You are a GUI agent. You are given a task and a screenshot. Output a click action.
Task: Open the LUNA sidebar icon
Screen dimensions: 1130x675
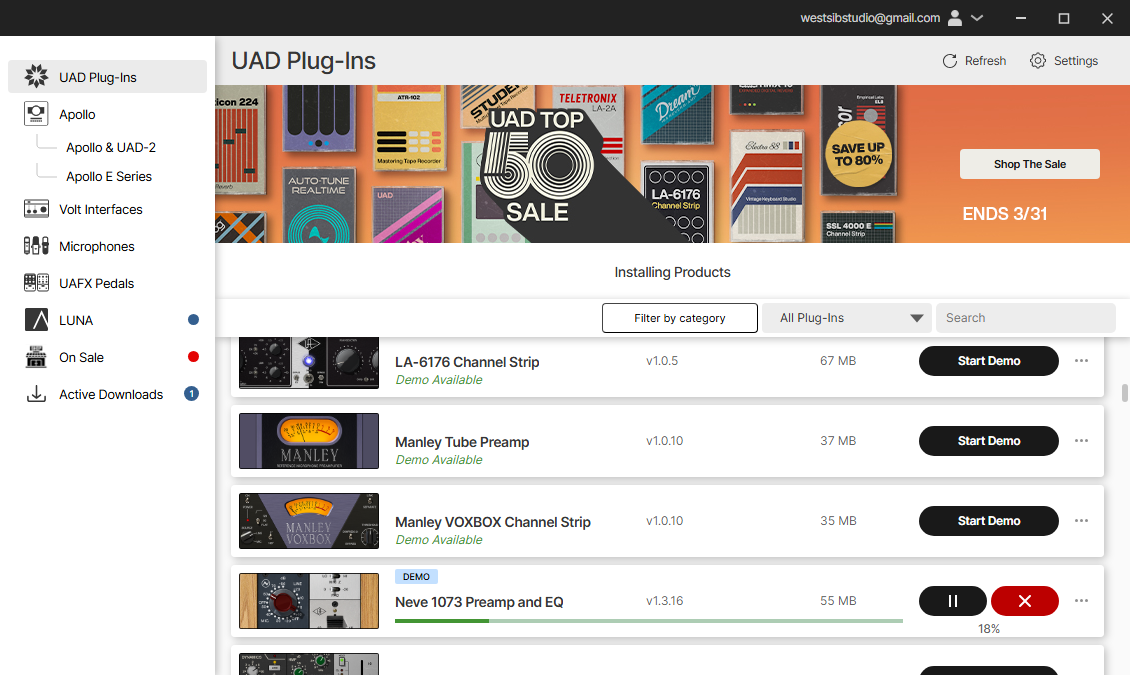(36, 320)
